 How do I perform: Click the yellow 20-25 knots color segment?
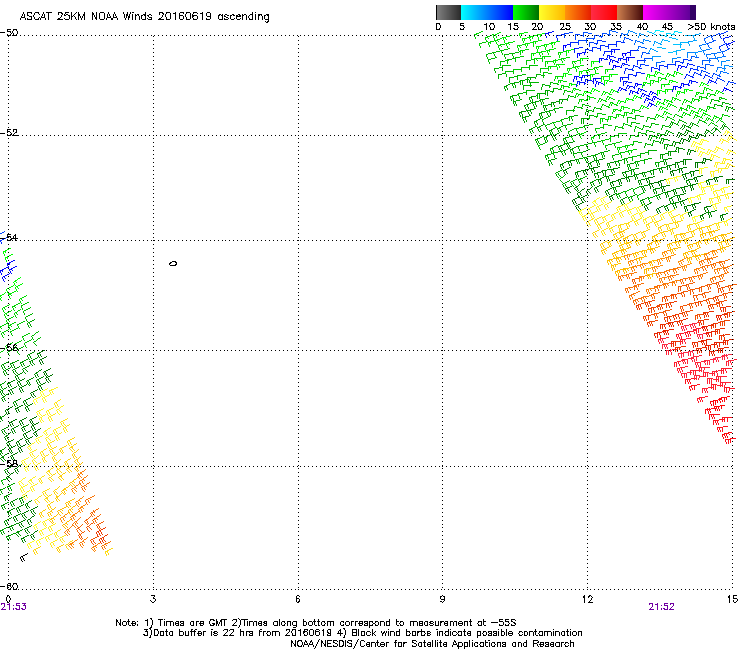tap(552, 12)
